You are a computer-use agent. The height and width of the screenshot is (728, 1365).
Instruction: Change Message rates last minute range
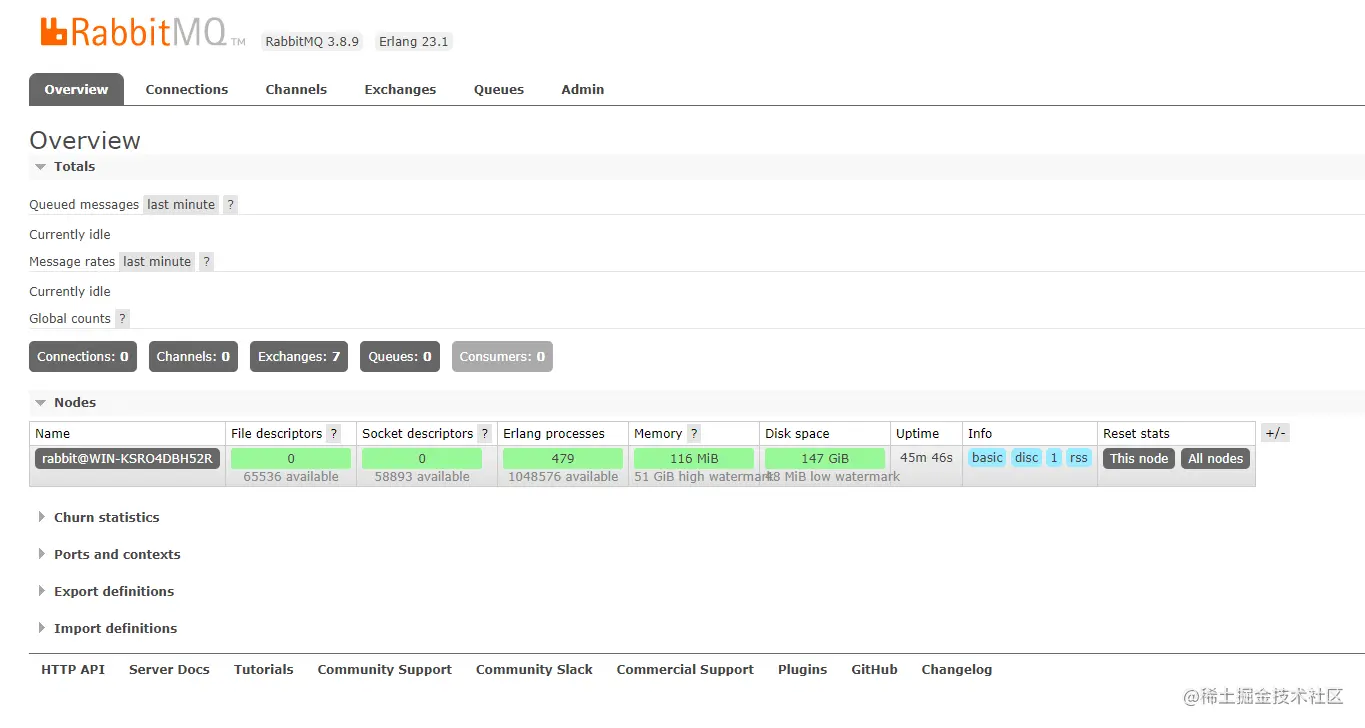click(157, 261)
